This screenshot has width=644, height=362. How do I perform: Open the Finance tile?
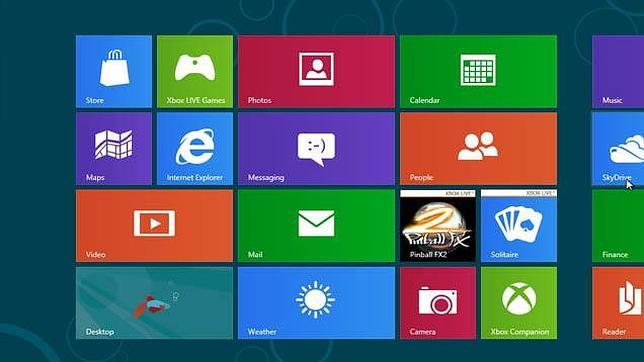click(618, 226)
